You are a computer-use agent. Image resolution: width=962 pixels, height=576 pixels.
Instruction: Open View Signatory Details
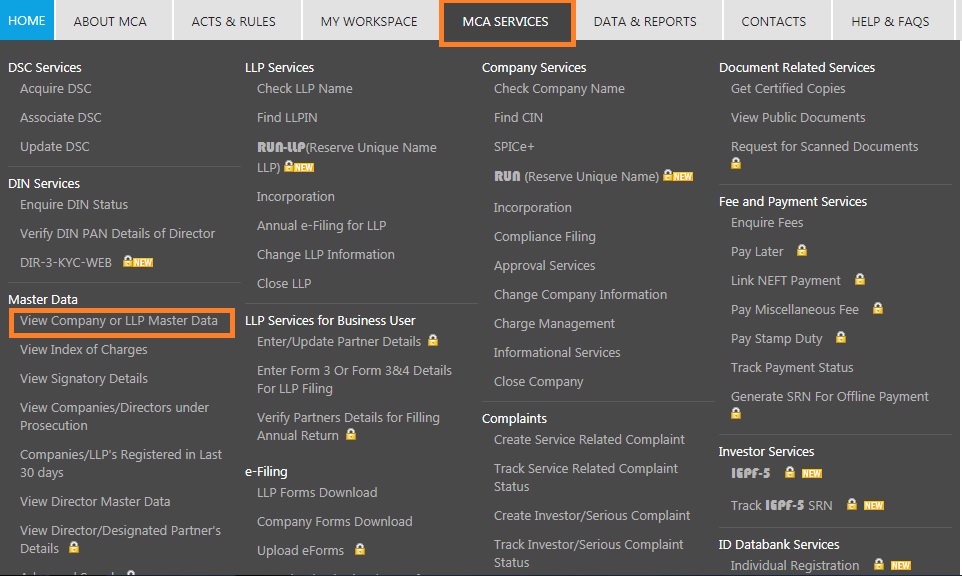coord(83,378)
